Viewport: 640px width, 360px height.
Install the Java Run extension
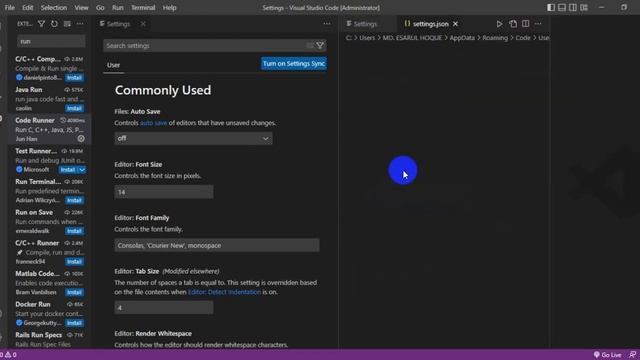point(74,108)
